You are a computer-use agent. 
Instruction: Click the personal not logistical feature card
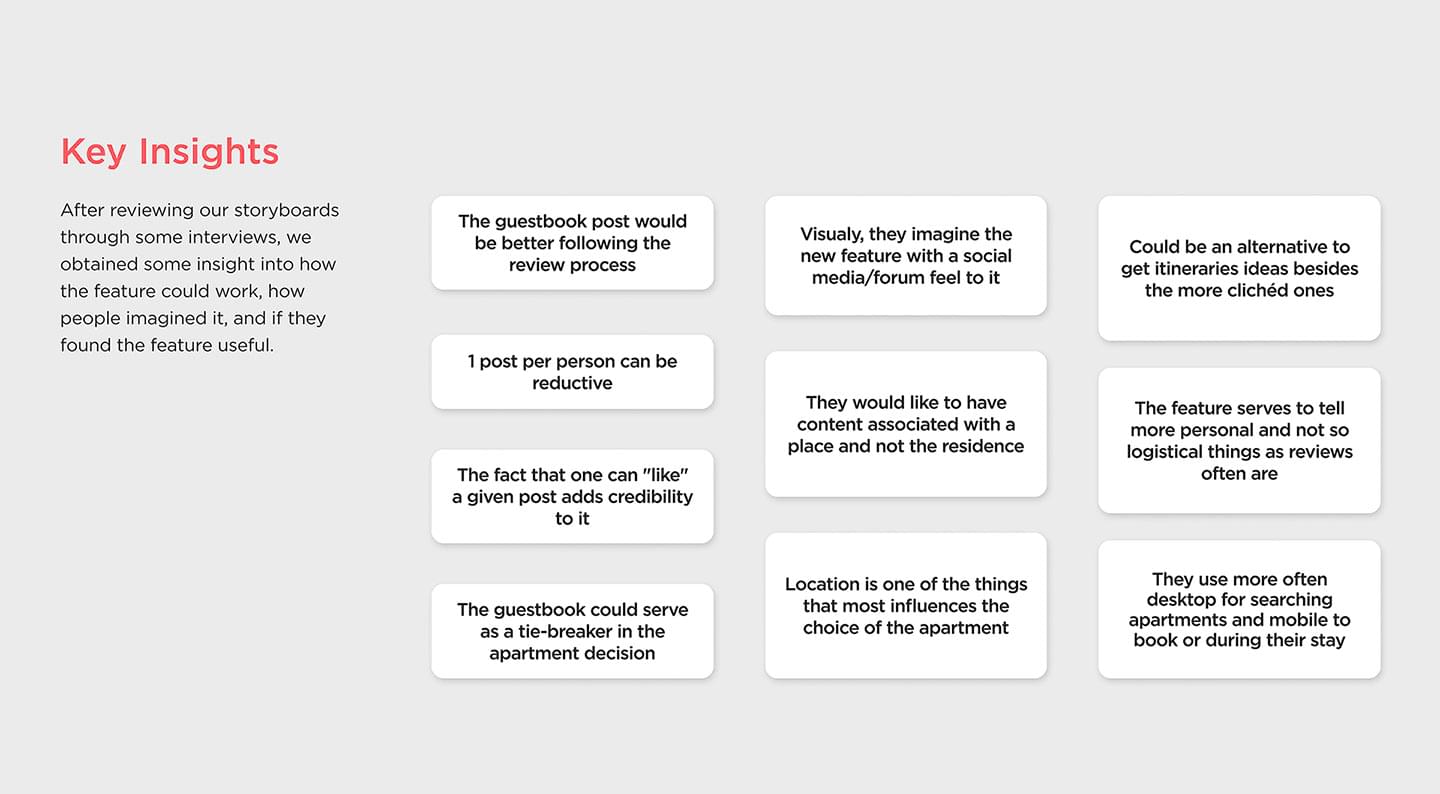[x=1239, y=441]
